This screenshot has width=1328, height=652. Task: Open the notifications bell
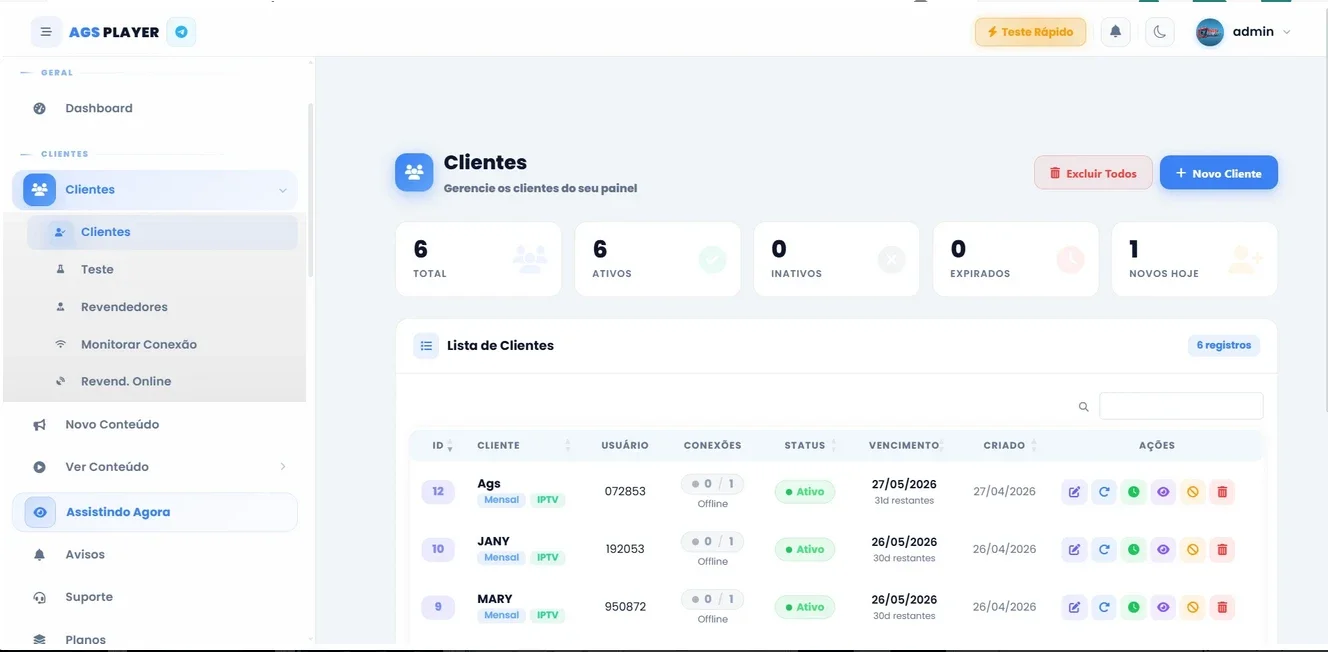click(1115, 32)
